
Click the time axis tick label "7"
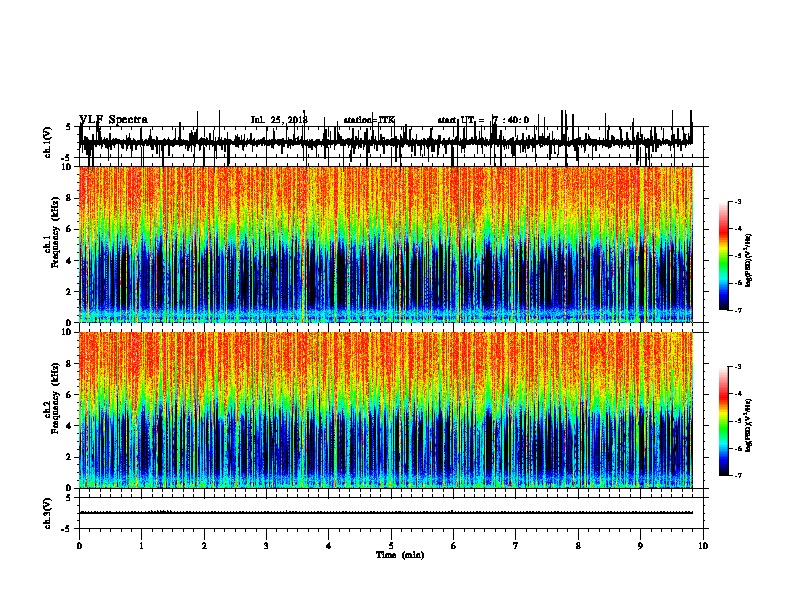pos(516,546)
